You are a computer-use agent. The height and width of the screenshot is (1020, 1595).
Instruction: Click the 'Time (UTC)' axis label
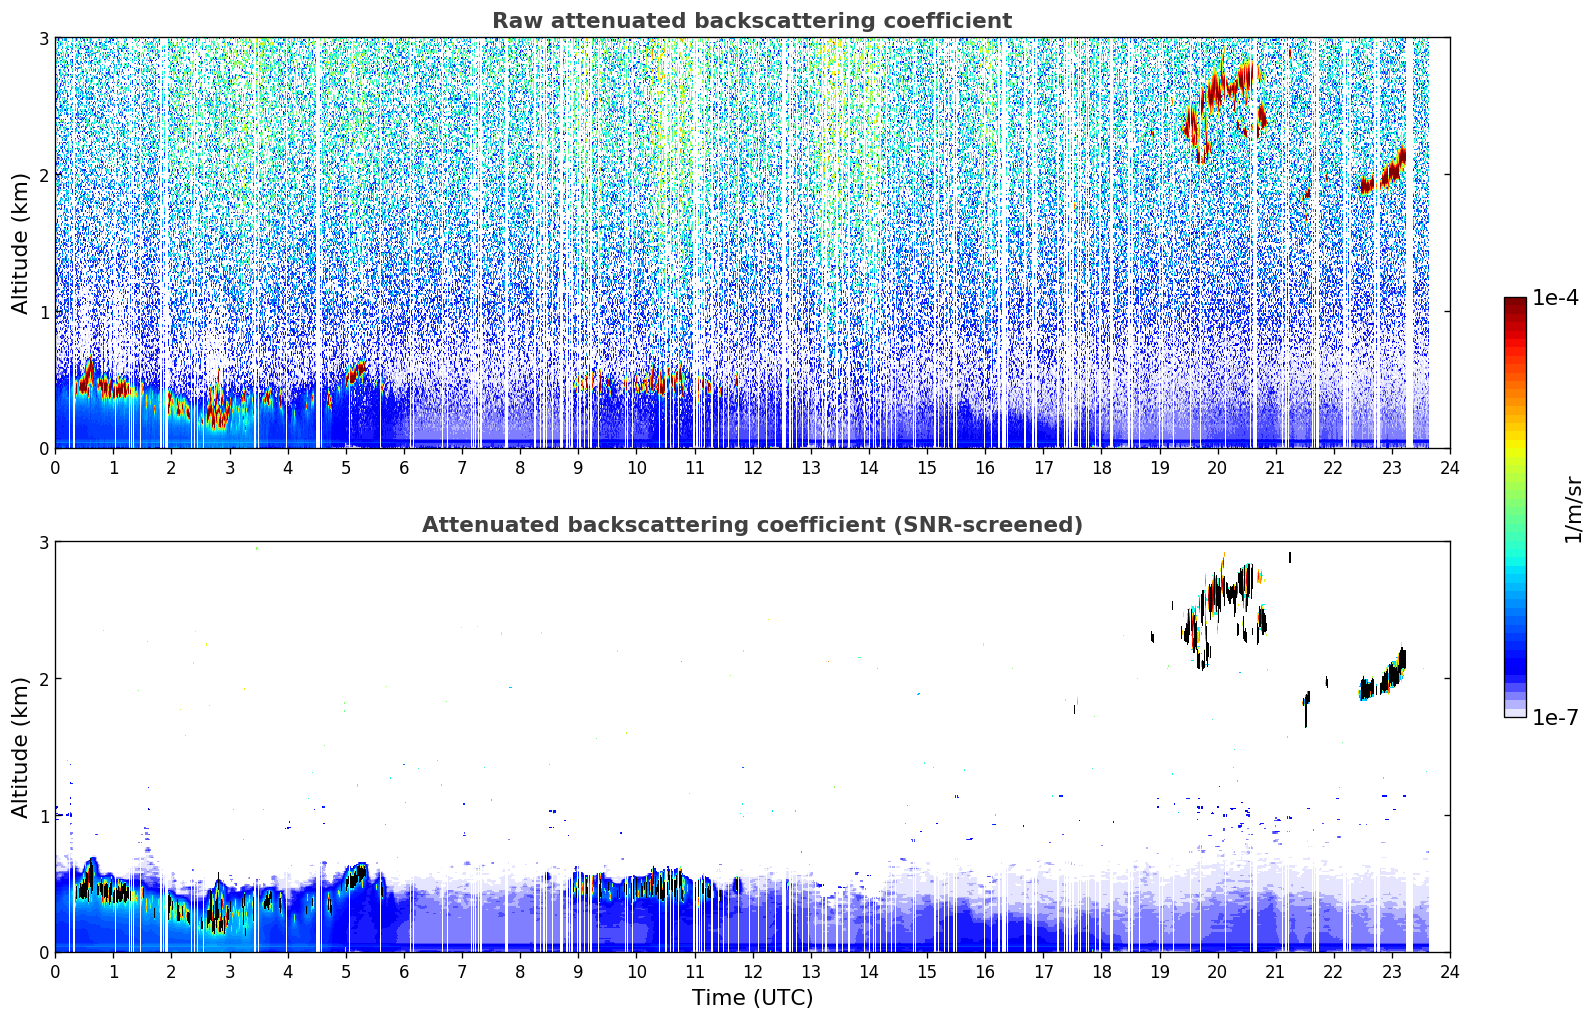click(752, 997)
